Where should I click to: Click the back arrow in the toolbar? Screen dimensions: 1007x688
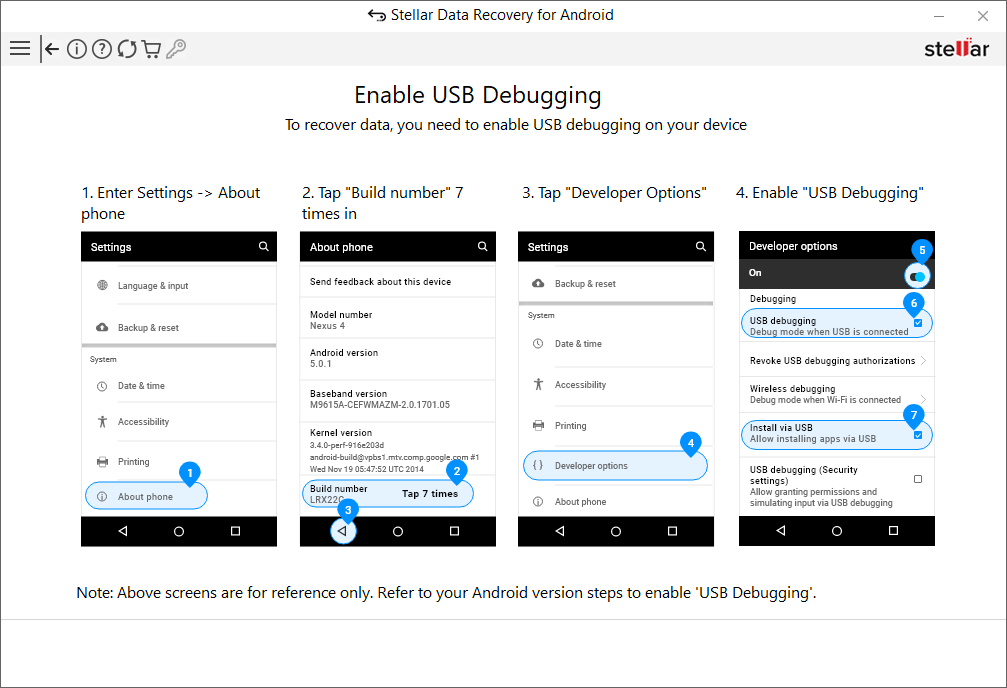(x=51, y=48)
